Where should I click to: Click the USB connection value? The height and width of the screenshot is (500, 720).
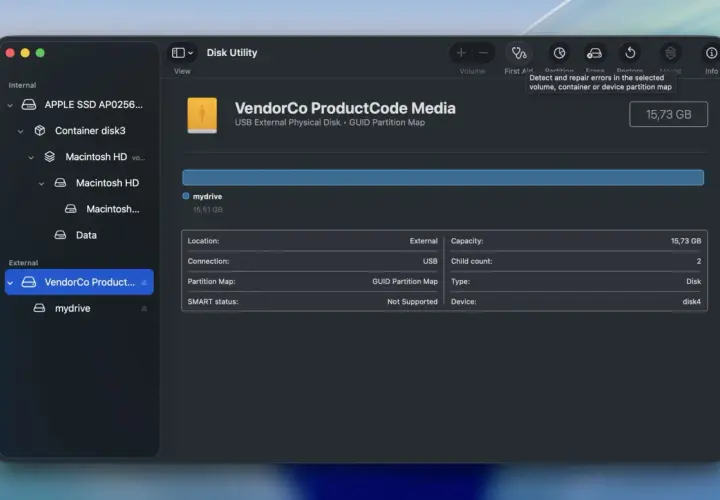coord(430,261)
